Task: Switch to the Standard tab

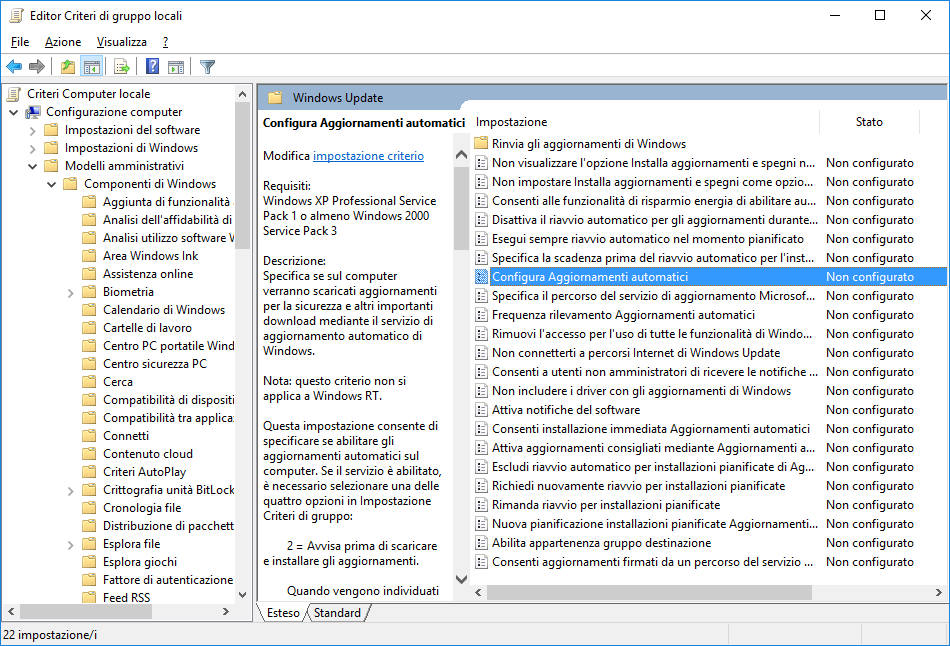Action: click(337, 613)
